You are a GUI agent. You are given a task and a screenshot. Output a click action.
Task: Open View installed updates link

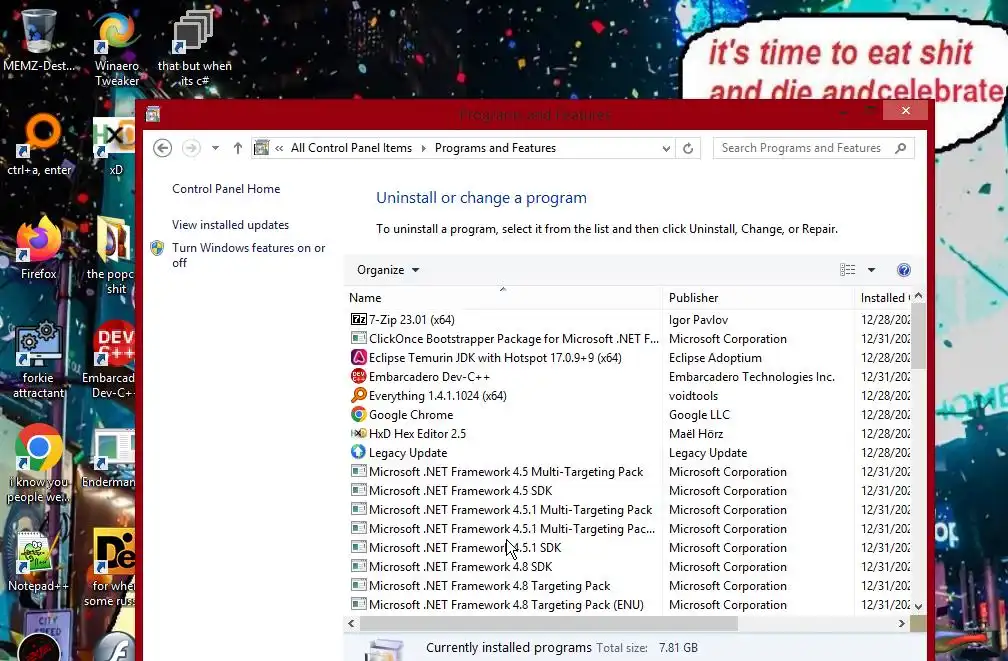(230, 225)
